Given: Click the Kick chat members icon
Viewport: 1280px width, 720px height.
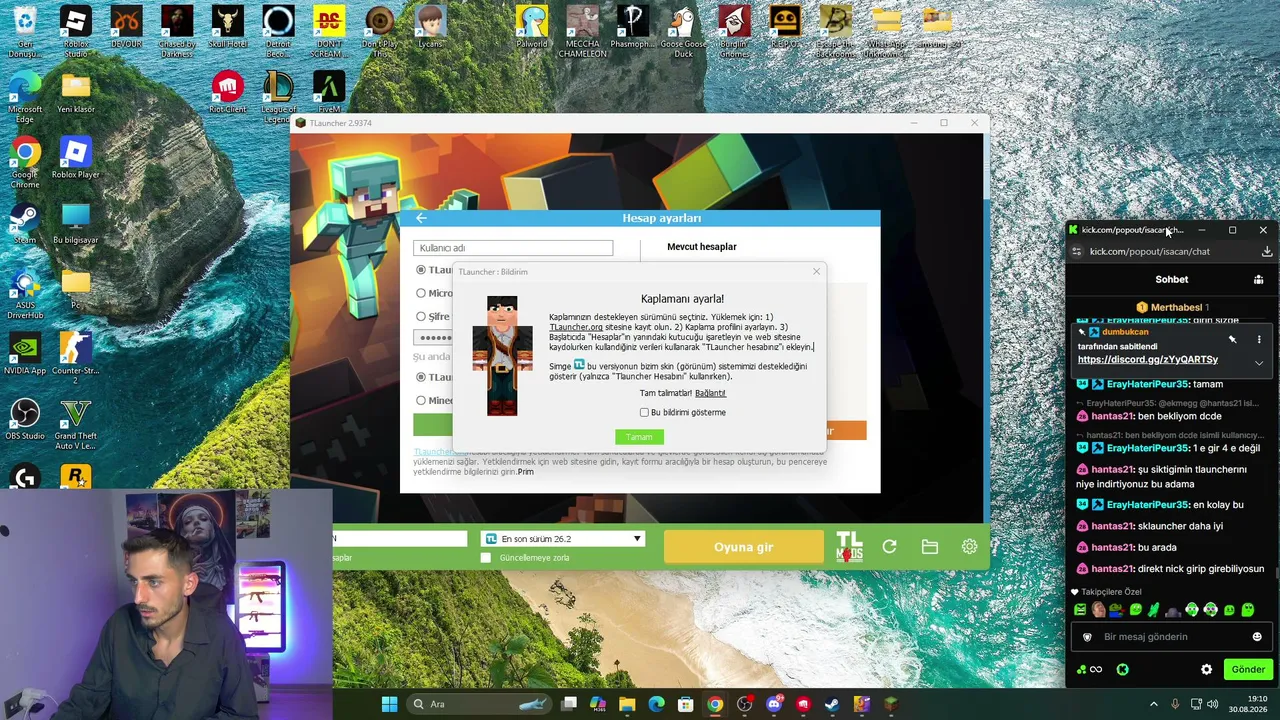Looking at the screenshot, I should click(1258, 280).
